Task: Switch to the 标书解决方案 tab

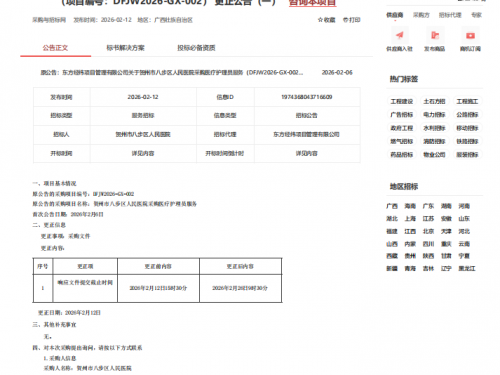Action: click(125, 48)
